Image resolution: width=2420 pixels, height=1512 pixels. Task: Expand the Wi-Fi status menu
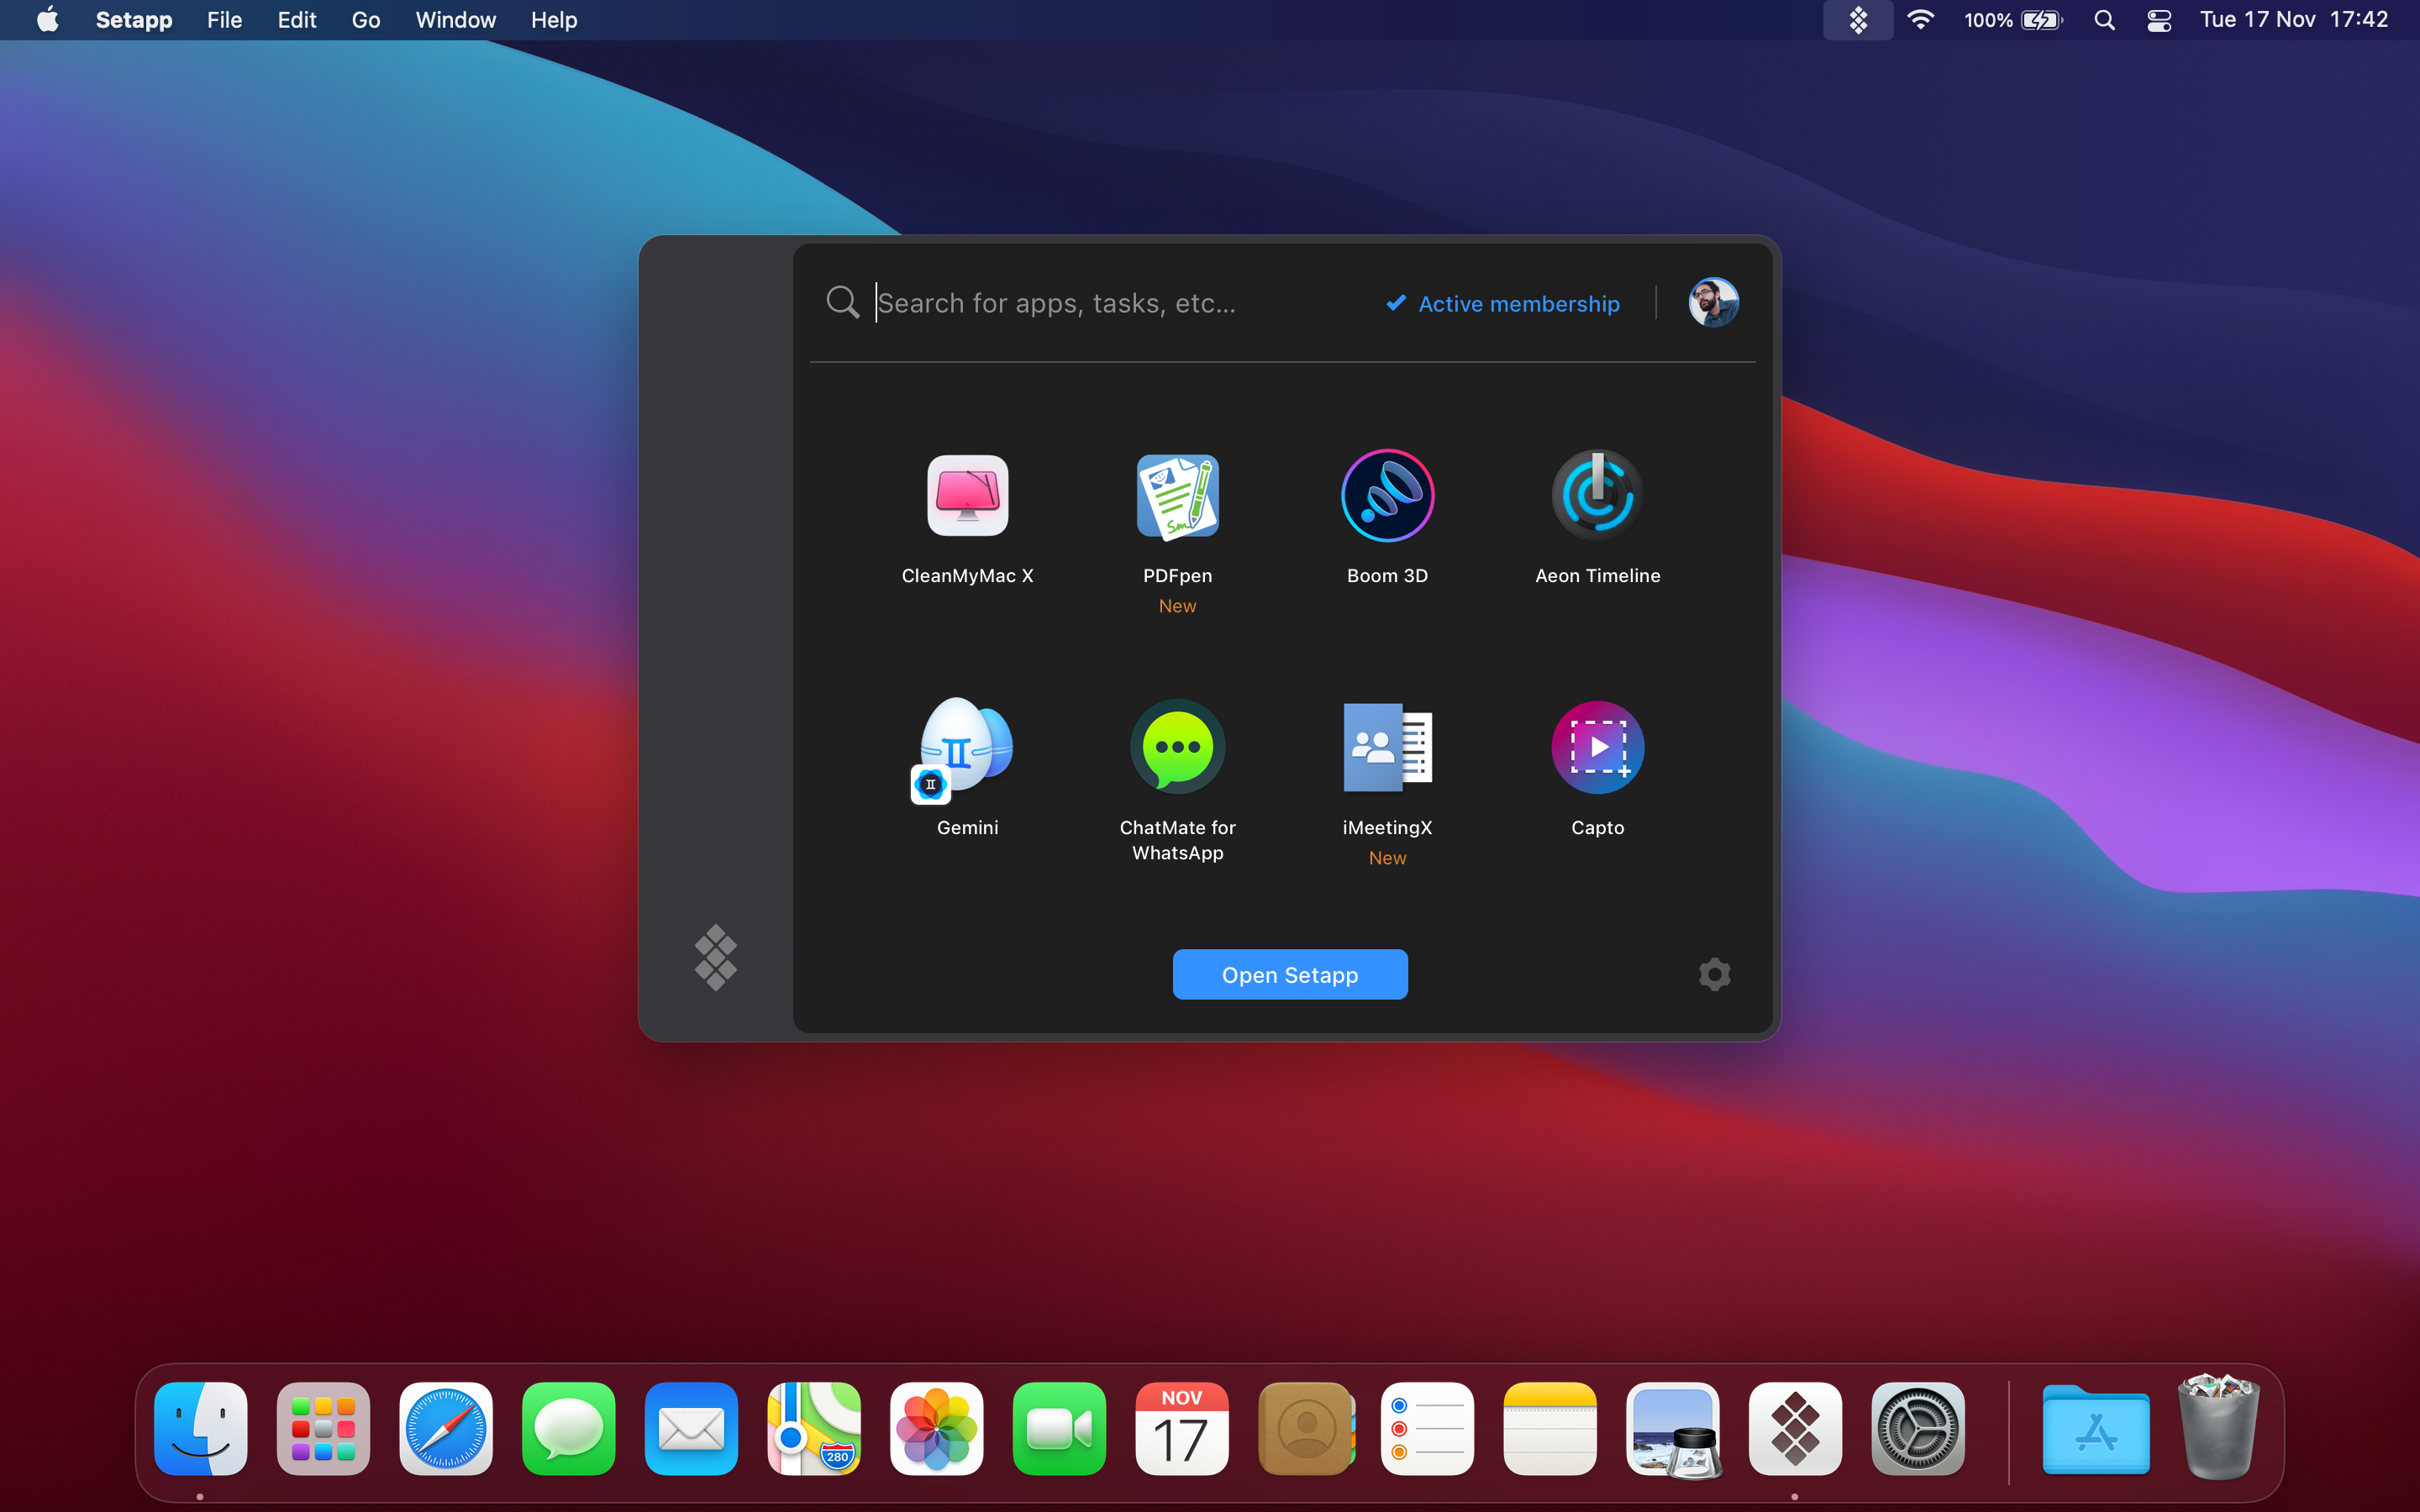(1920, 20)
